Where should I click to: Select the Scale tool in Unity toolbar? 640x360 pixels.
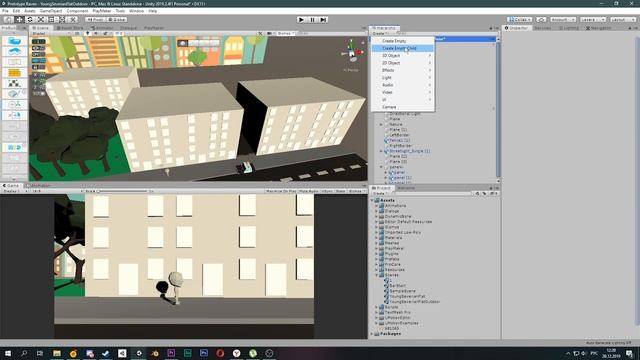click(x=41, y=20)
